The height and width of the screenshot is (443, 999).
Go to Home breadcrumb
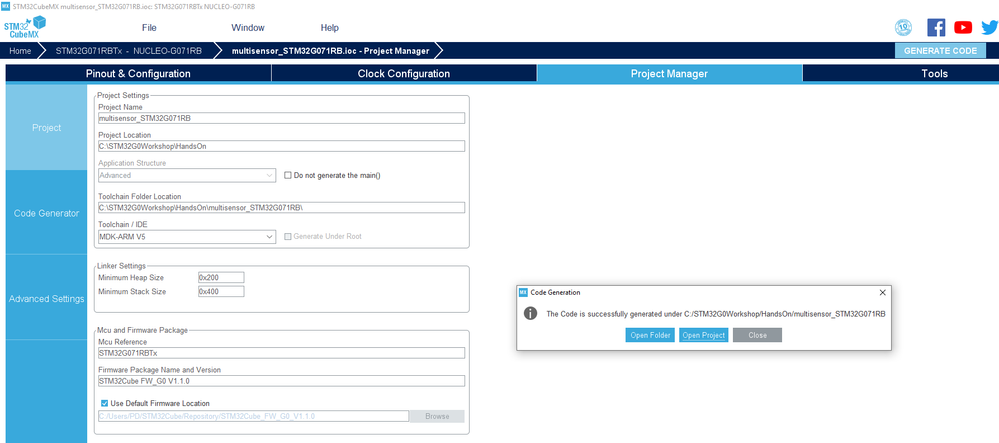click(20, 51)
